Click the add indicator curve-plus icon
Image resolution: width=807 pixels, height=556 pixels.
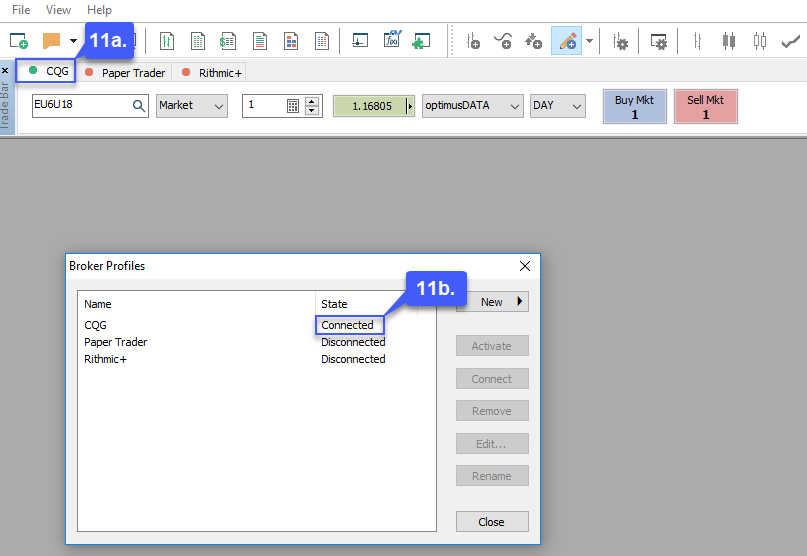click(x=503, y=41)
